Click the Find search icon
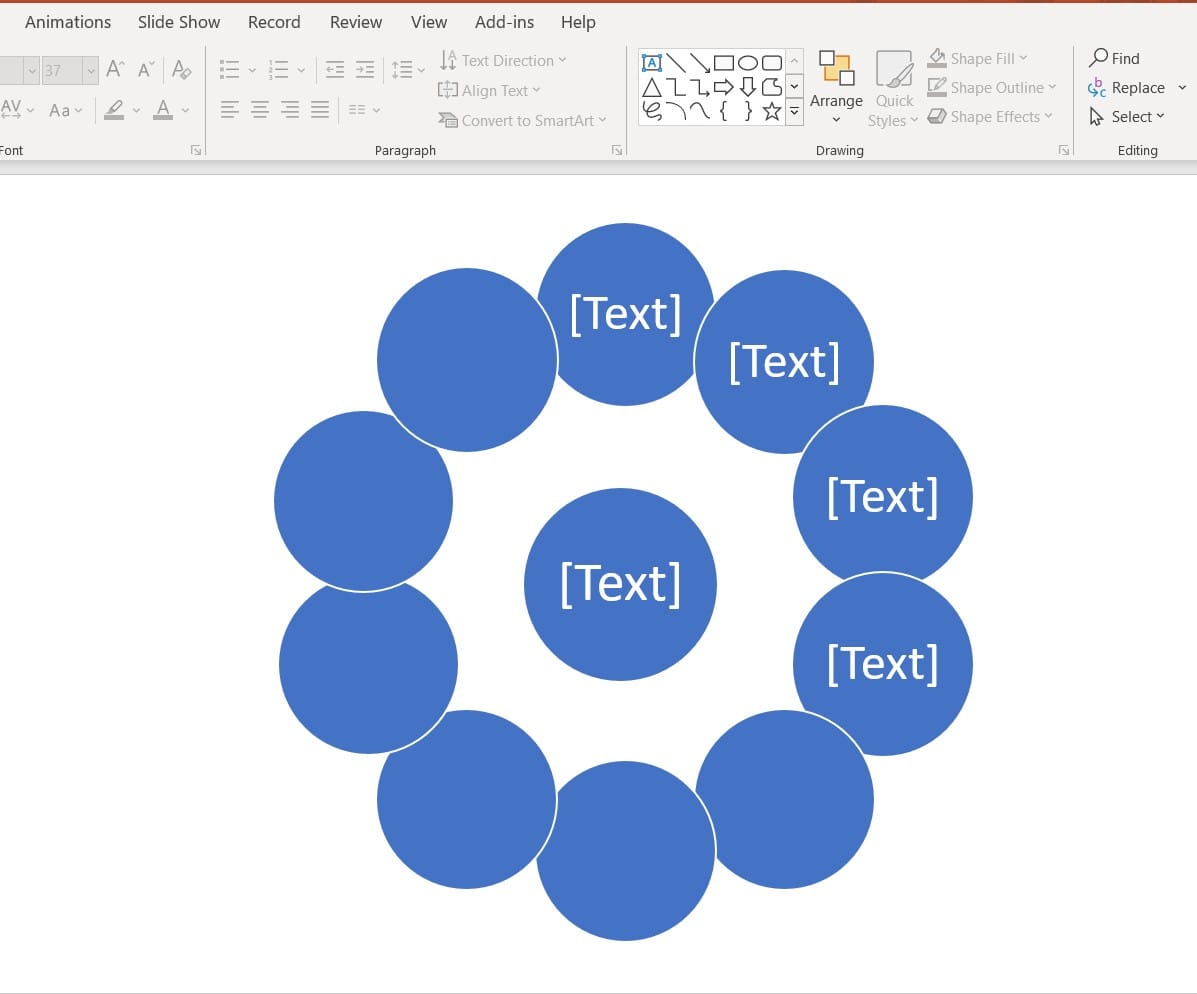1197x994 pixels. tap(1099, 57)
